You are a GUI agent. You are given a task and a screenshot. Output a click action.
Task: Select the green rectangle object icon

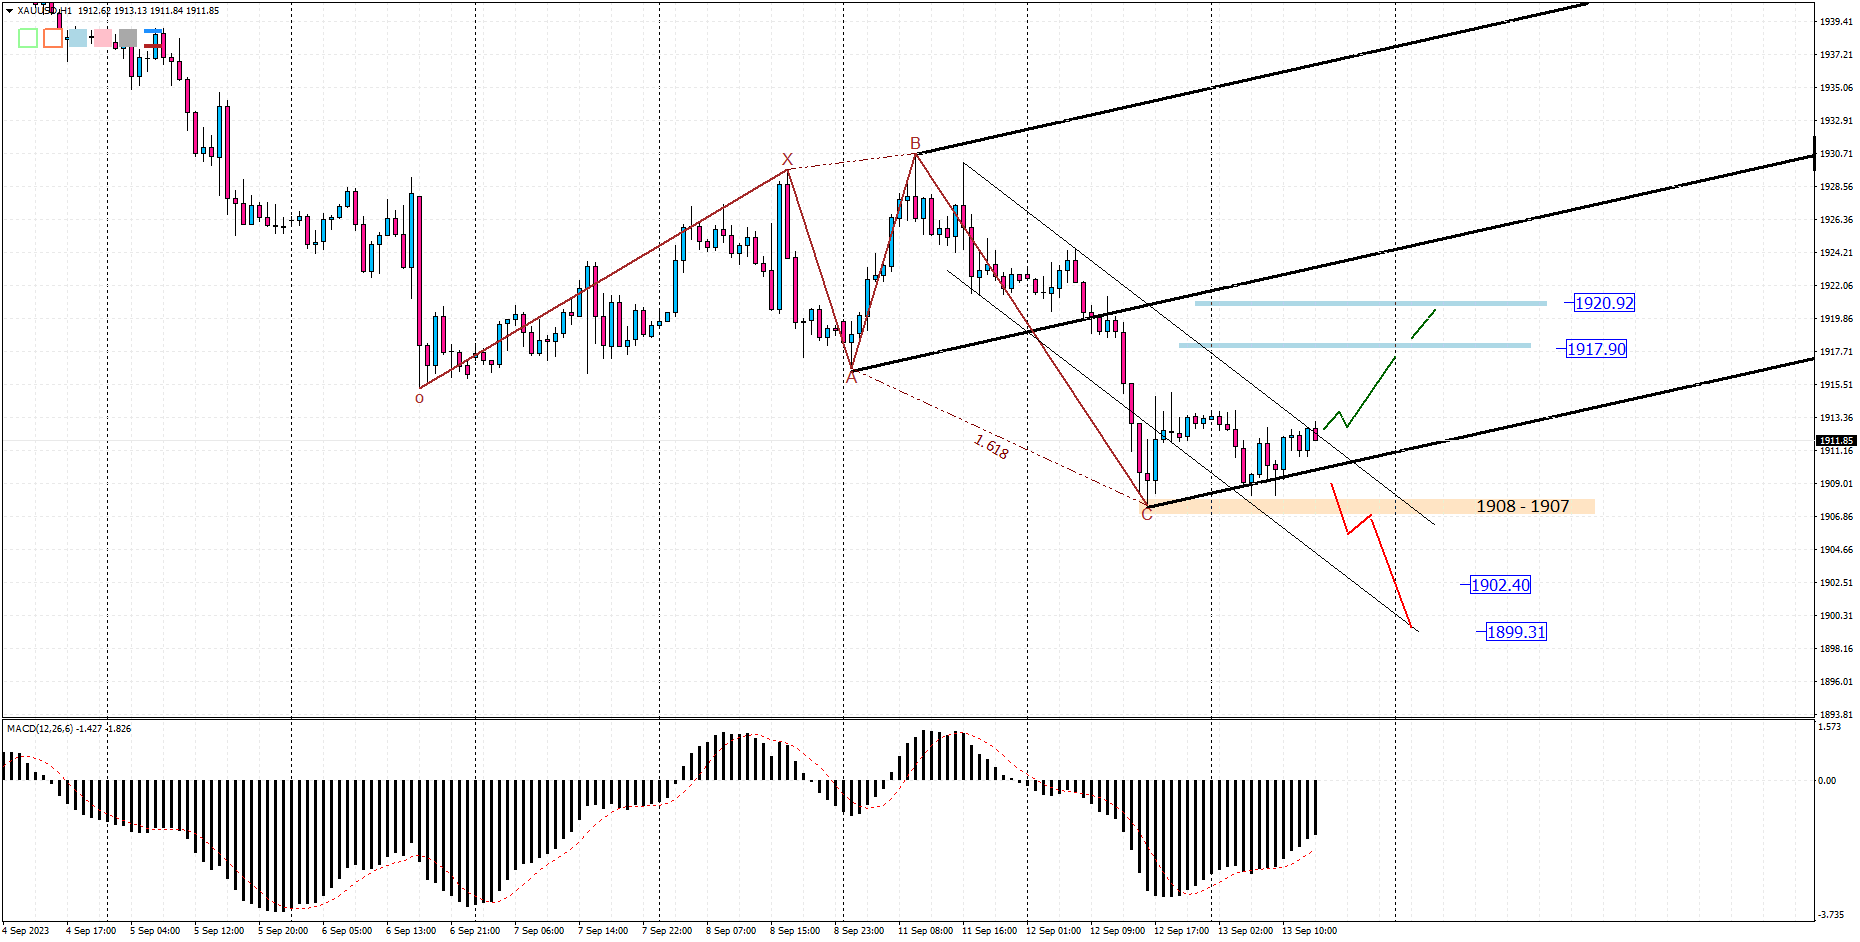pyautogui.click(x=28, y=39)
